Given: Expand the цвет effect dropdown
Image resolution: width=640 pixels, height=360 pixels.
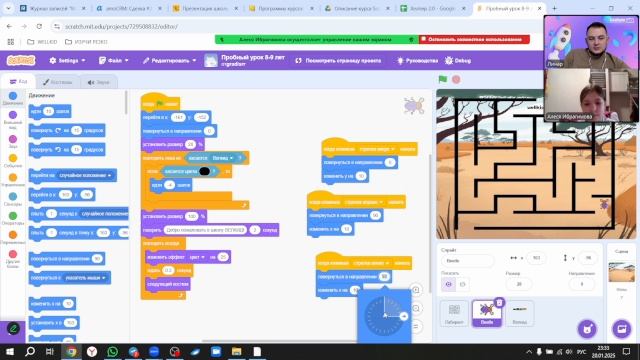Looking at the screenshot, I should (x=197, y=257).
